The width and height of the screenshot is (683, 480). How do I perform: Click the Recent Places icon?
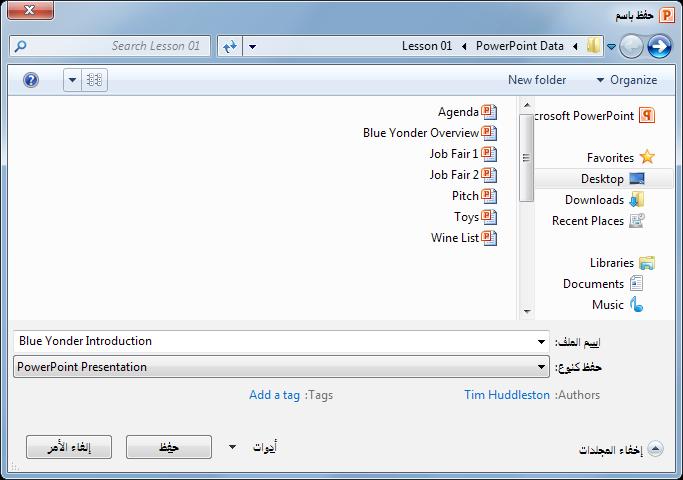pos(637,220)
